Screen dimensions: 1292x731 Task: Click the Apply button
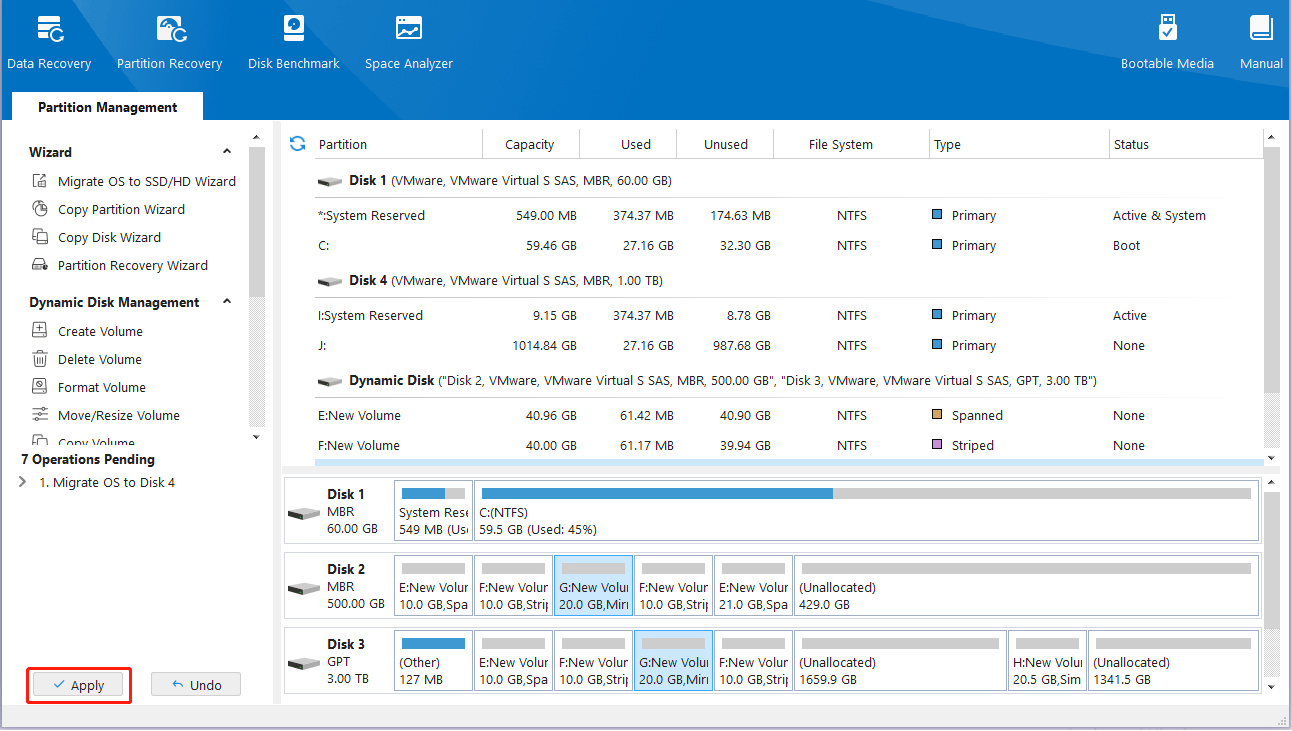[78, 685]
